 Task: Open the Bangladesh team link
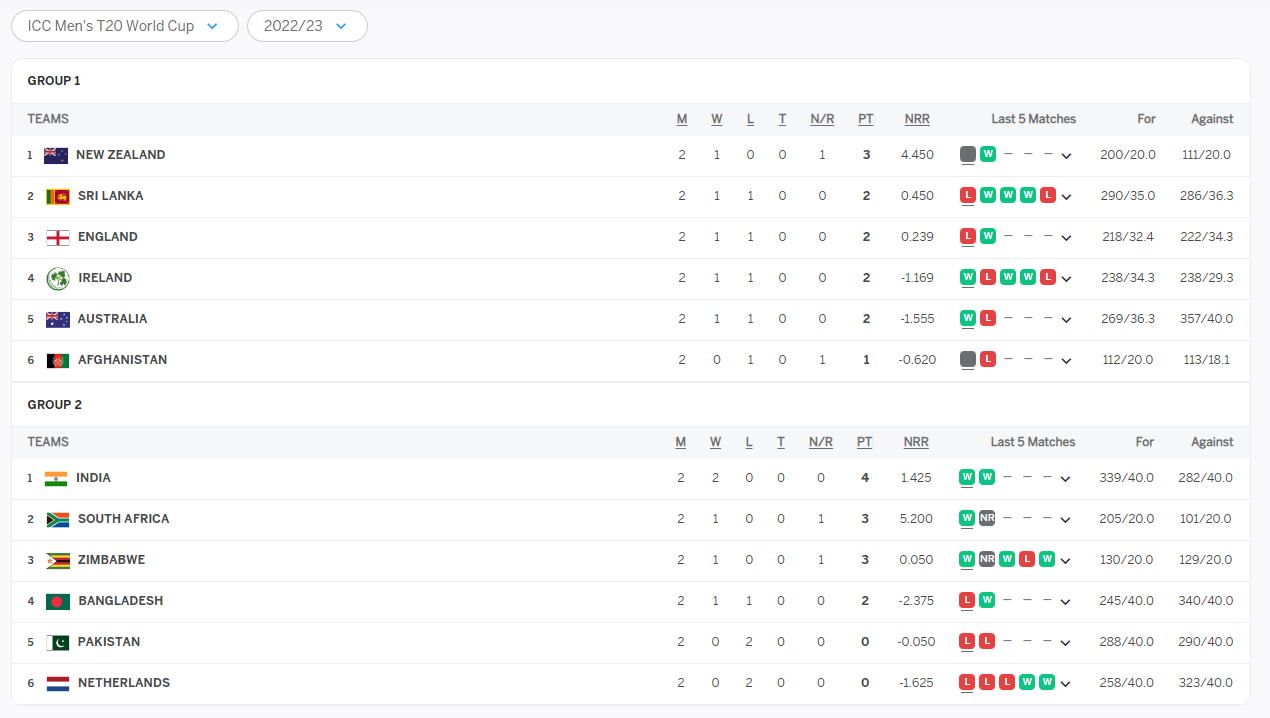click(120, 601)
